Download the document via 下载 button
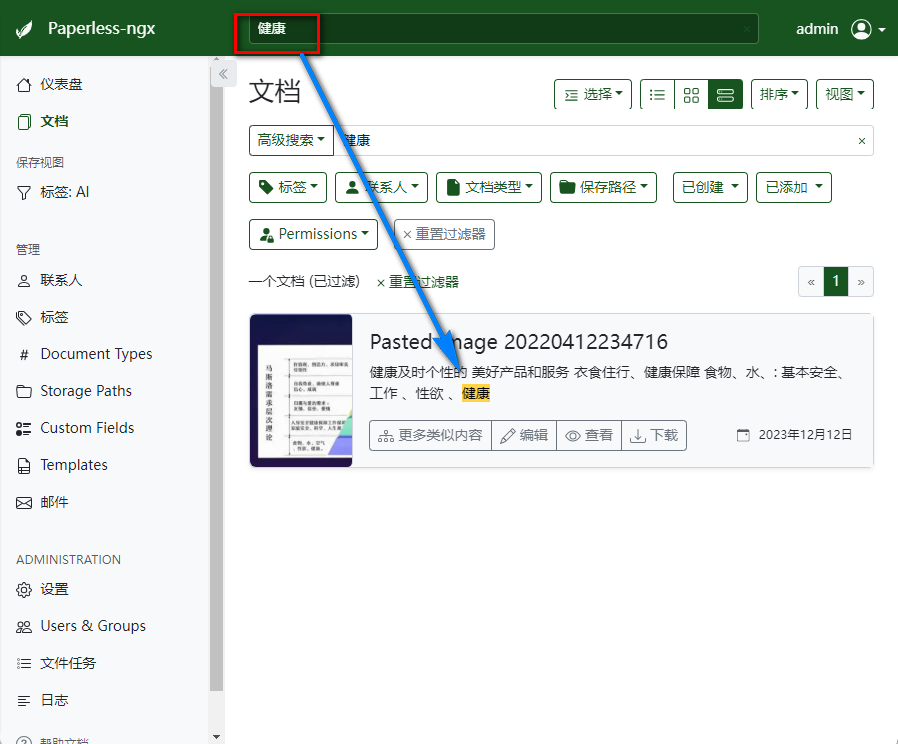Image resolution: width=898 pixels, height=744 pixels. click(x=654, y=435)
